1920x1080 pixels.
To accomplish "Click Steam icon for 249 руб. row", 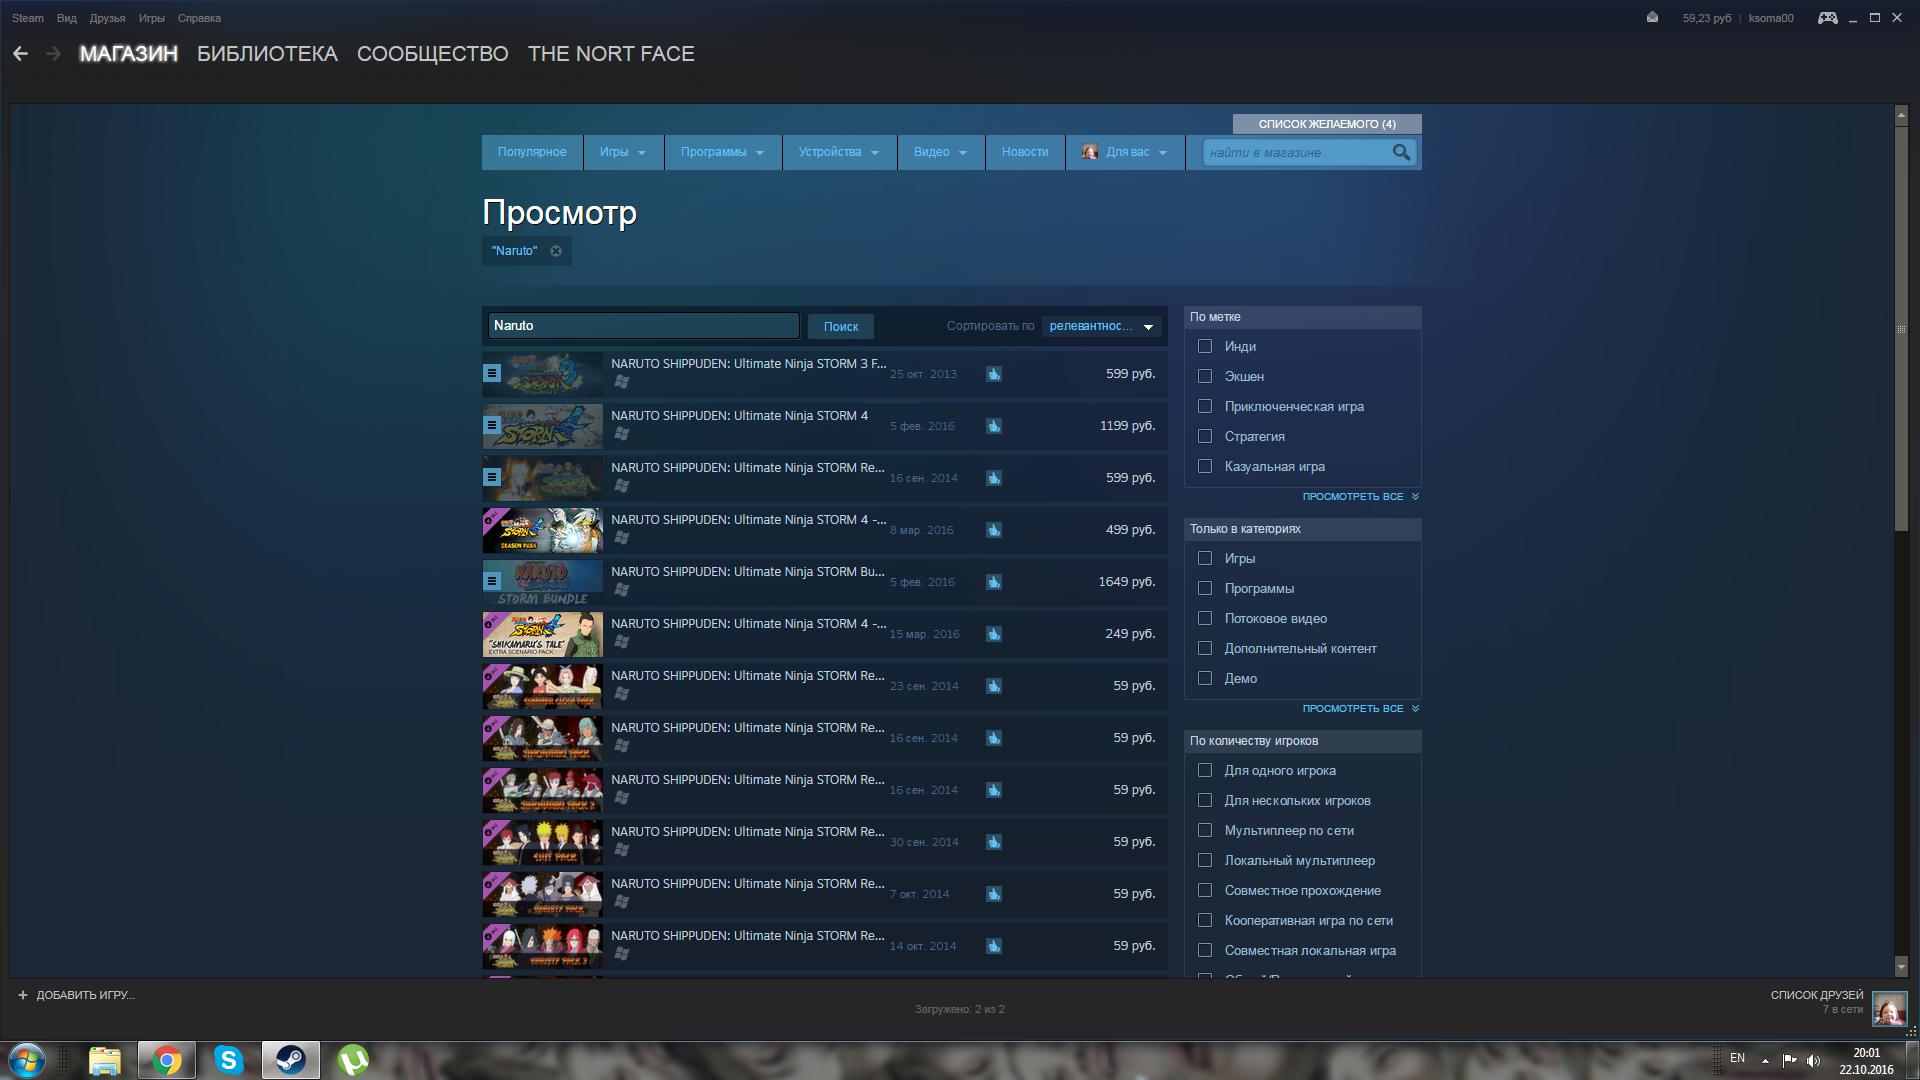I will [x=994, y=634].
